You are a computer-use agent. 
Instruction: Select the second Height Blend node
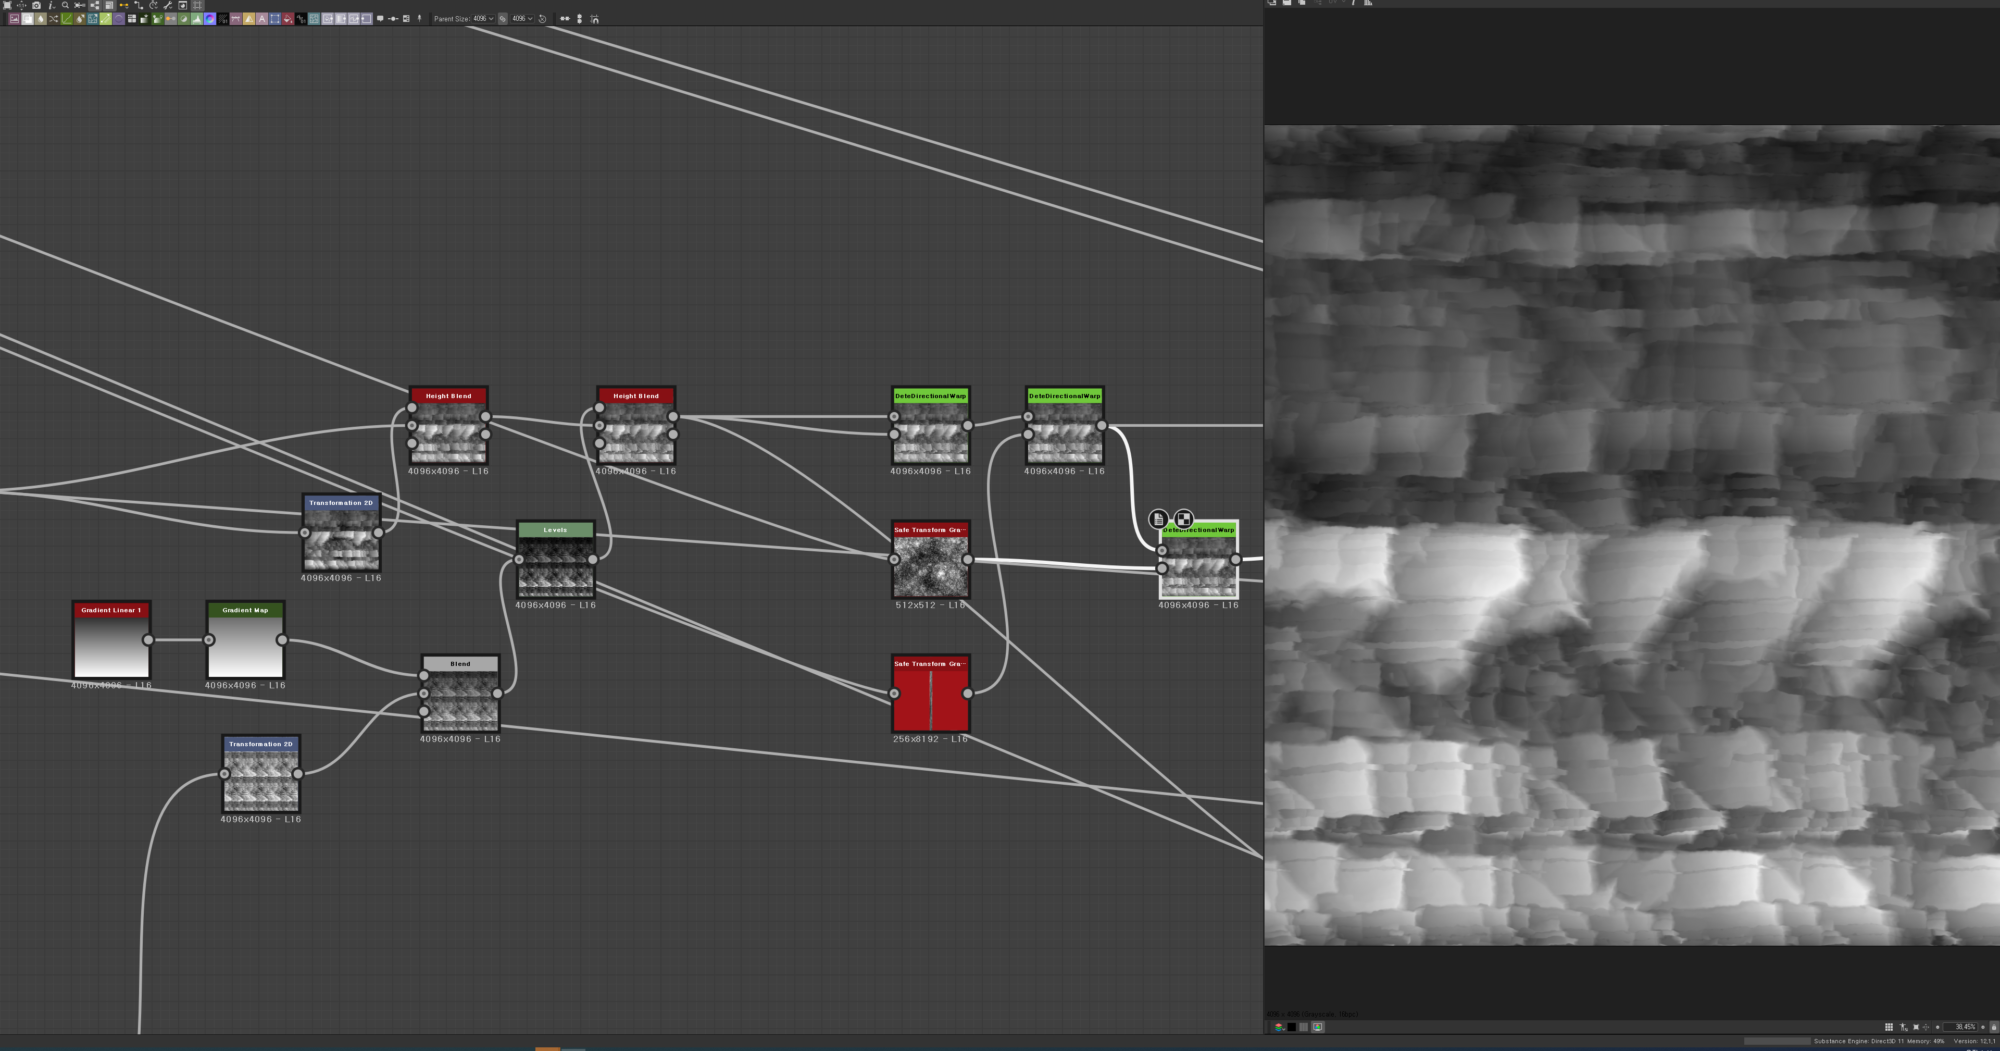click(x=636, y=425)
